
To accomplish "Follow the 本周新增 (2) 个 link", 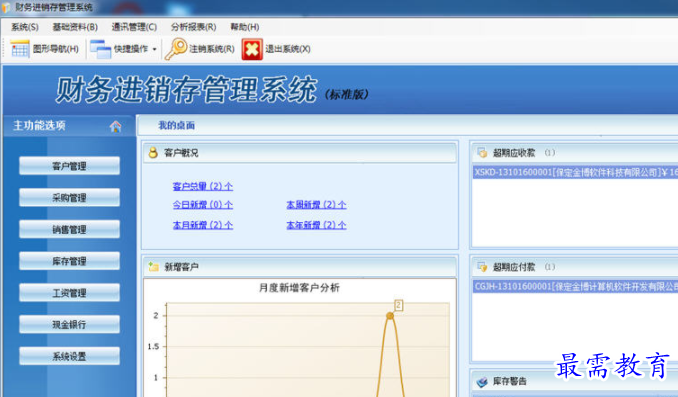I will point(316,205).
